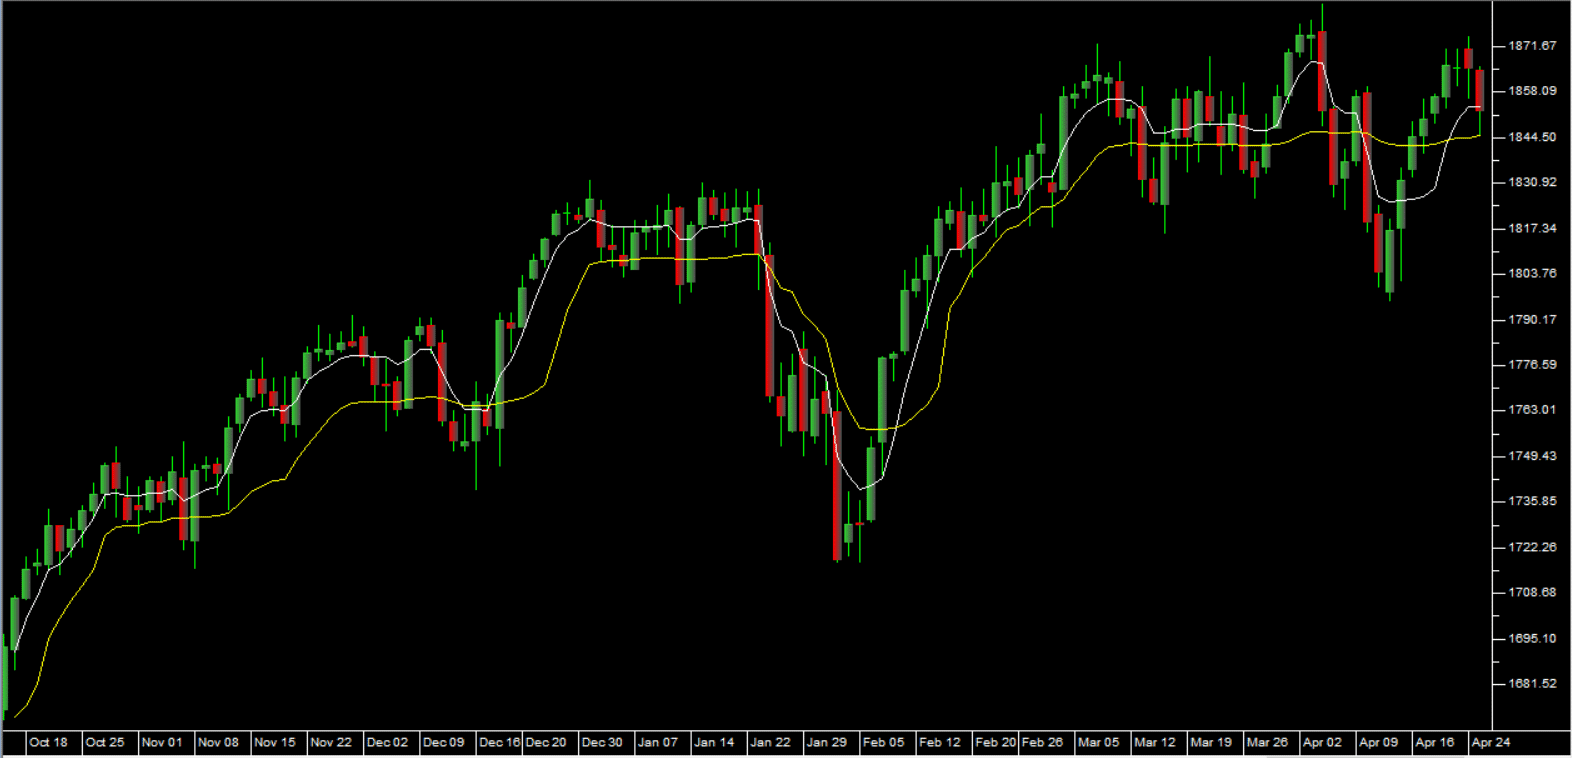
Task: Click the 1763.01 price label
Action: point(1532,409)
